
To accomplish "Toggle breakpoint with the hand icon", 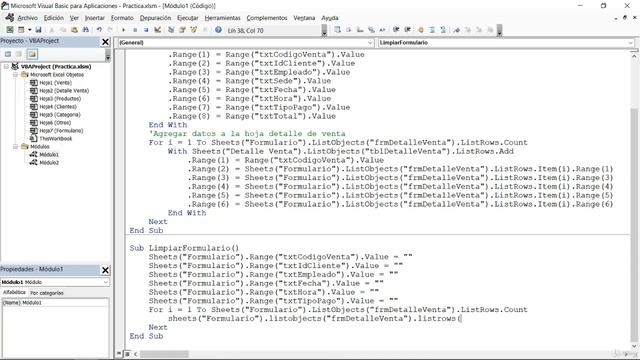I will [x=421, y=30].
